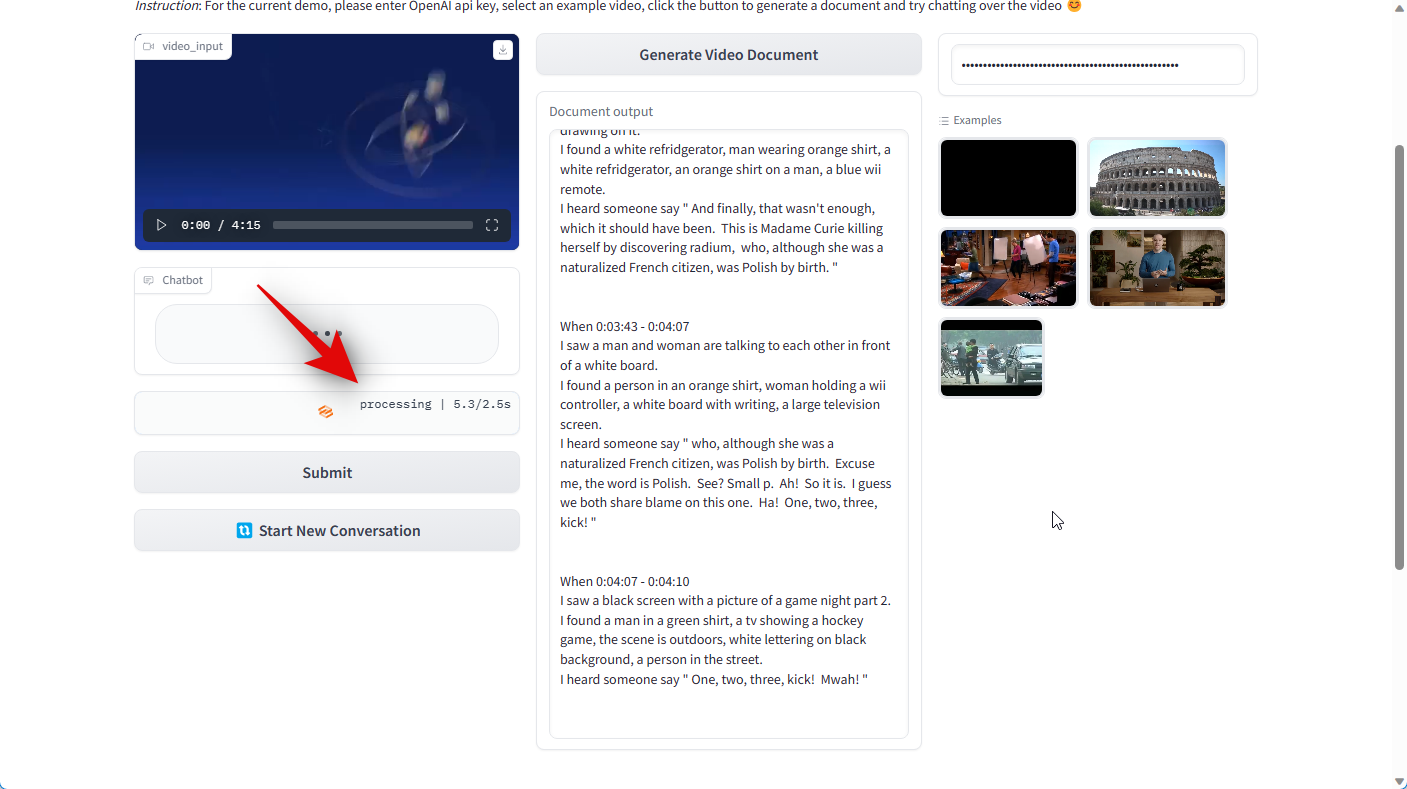Open the video in fullscreen mode
Screen dimensions: 1407x789
click(492, 225)
